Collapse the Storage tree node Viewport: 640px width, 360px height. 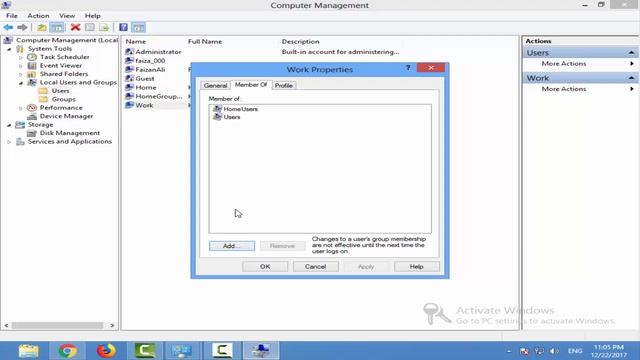[x=9, y=125]
